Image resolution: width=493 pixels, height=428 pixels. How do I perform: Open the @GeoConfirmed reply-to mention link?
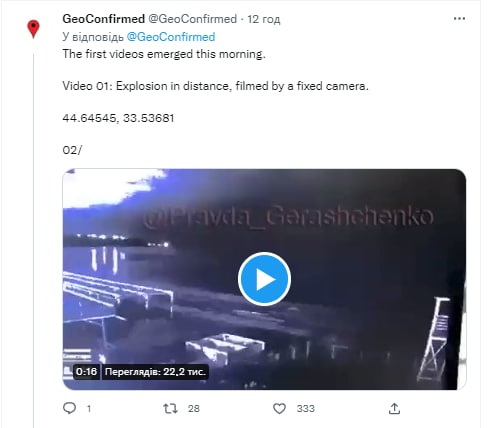171,37
